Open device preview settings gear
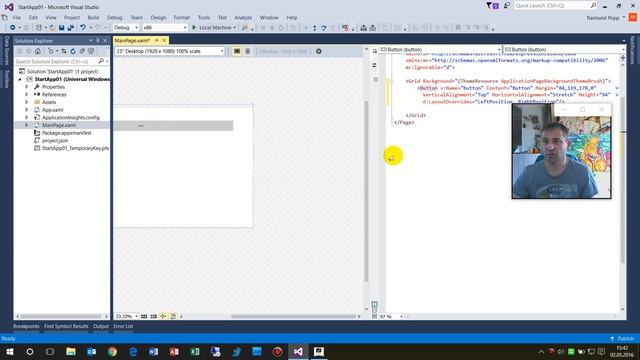 point(319,51)
